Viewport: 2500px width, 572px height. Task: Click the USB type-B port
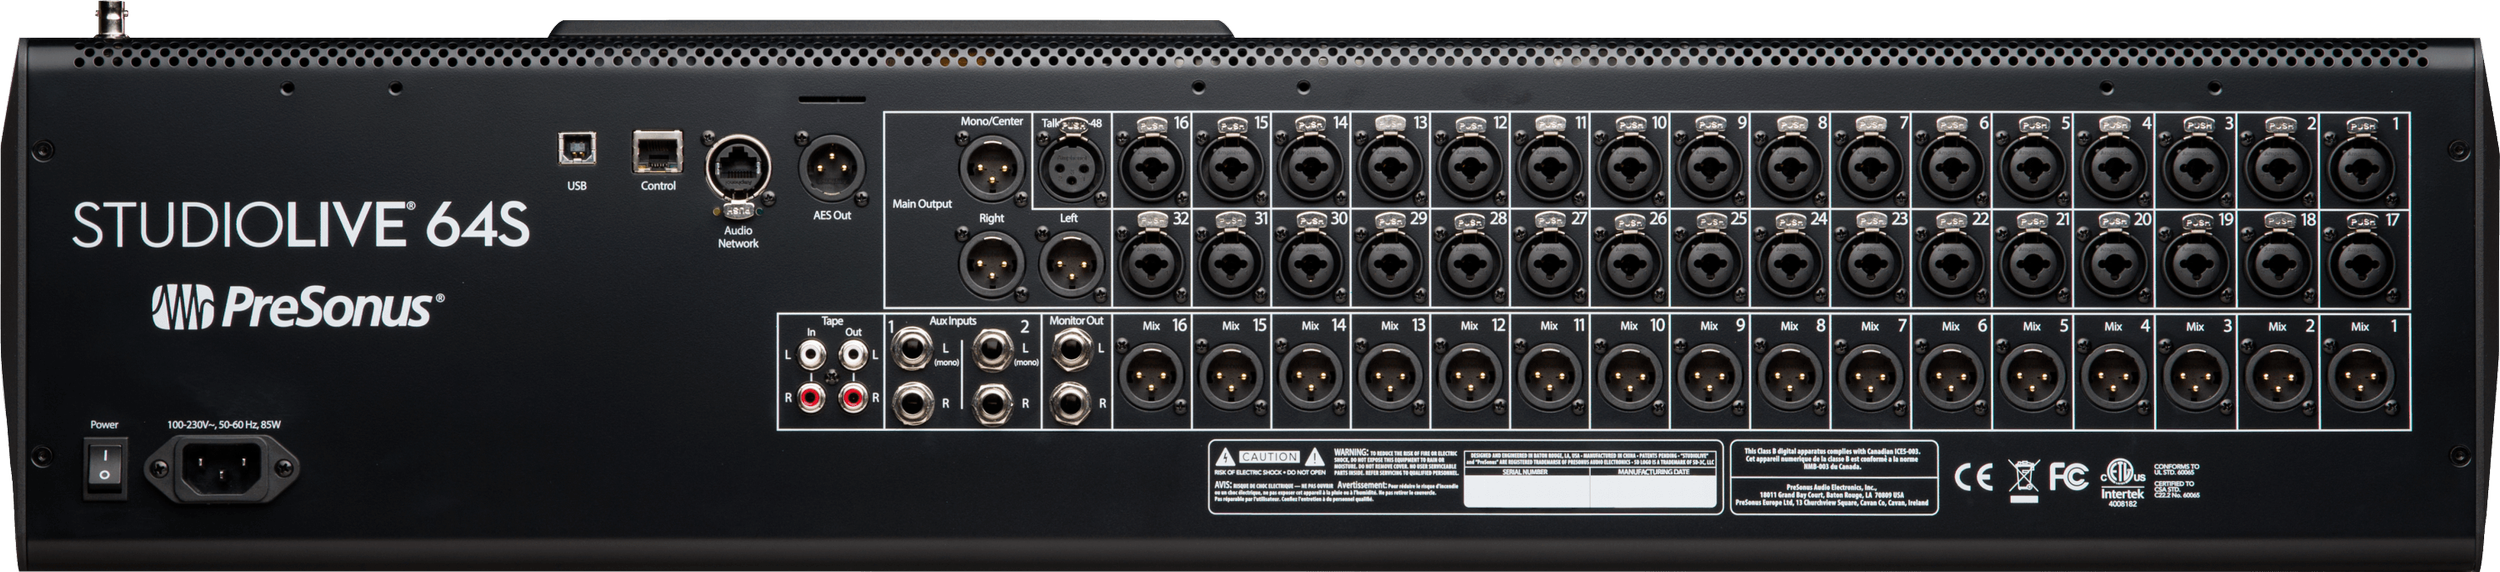pyautogui.click(x=576, y=148)
